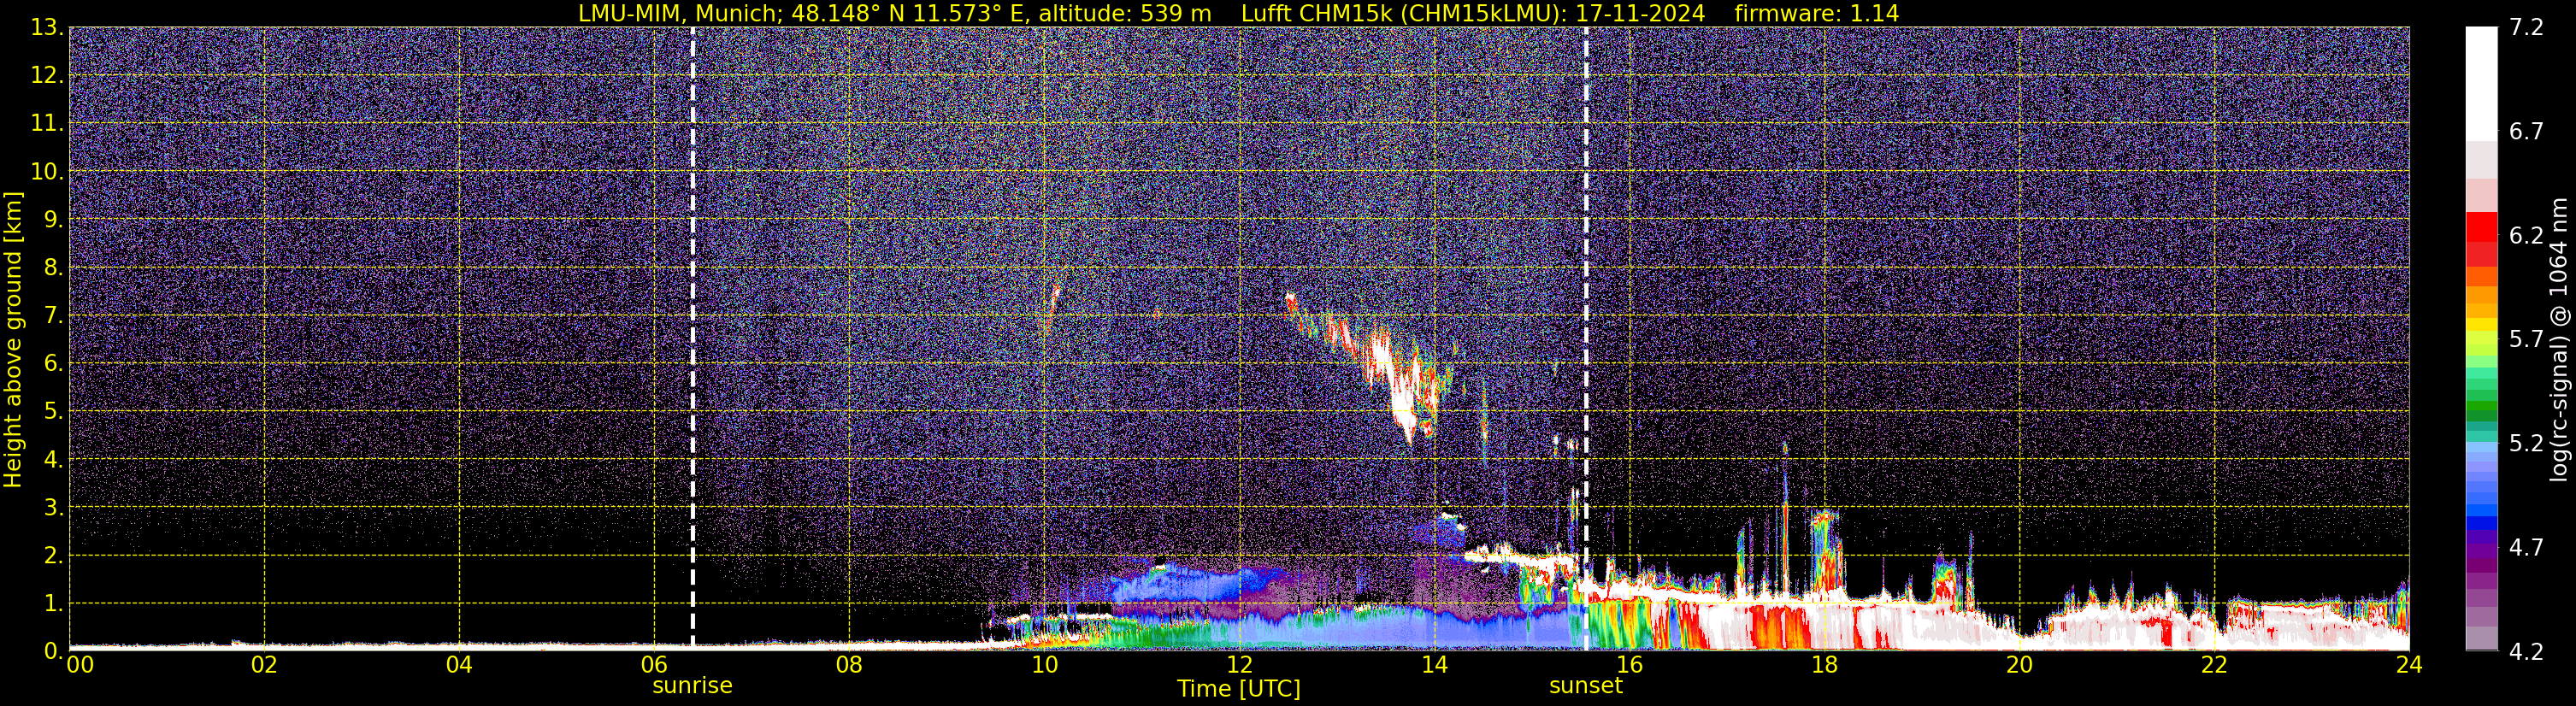2576x706 pixels.
Task: Click the time axis tick label 18
Action: coord(1824,665)
